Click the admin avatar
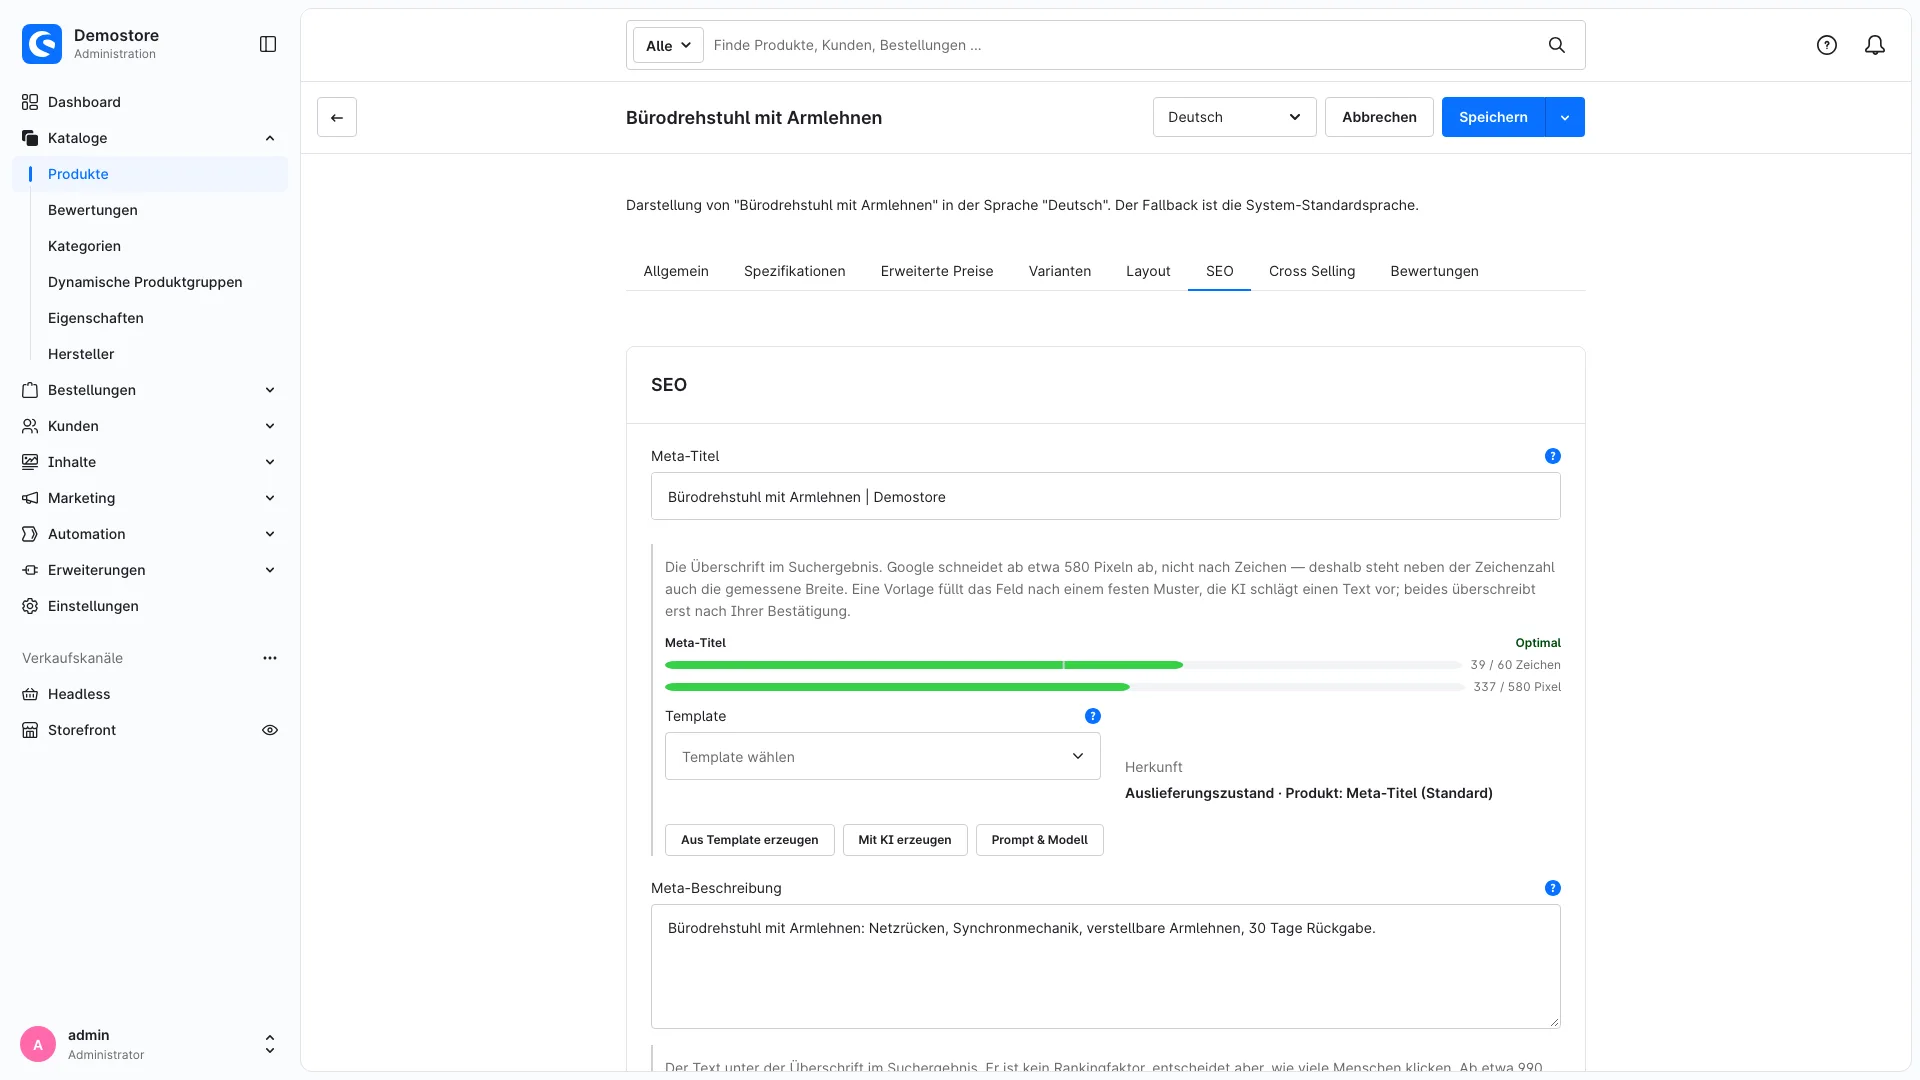Screen dimensions: 1920x1080 (x=38, y=1044)
